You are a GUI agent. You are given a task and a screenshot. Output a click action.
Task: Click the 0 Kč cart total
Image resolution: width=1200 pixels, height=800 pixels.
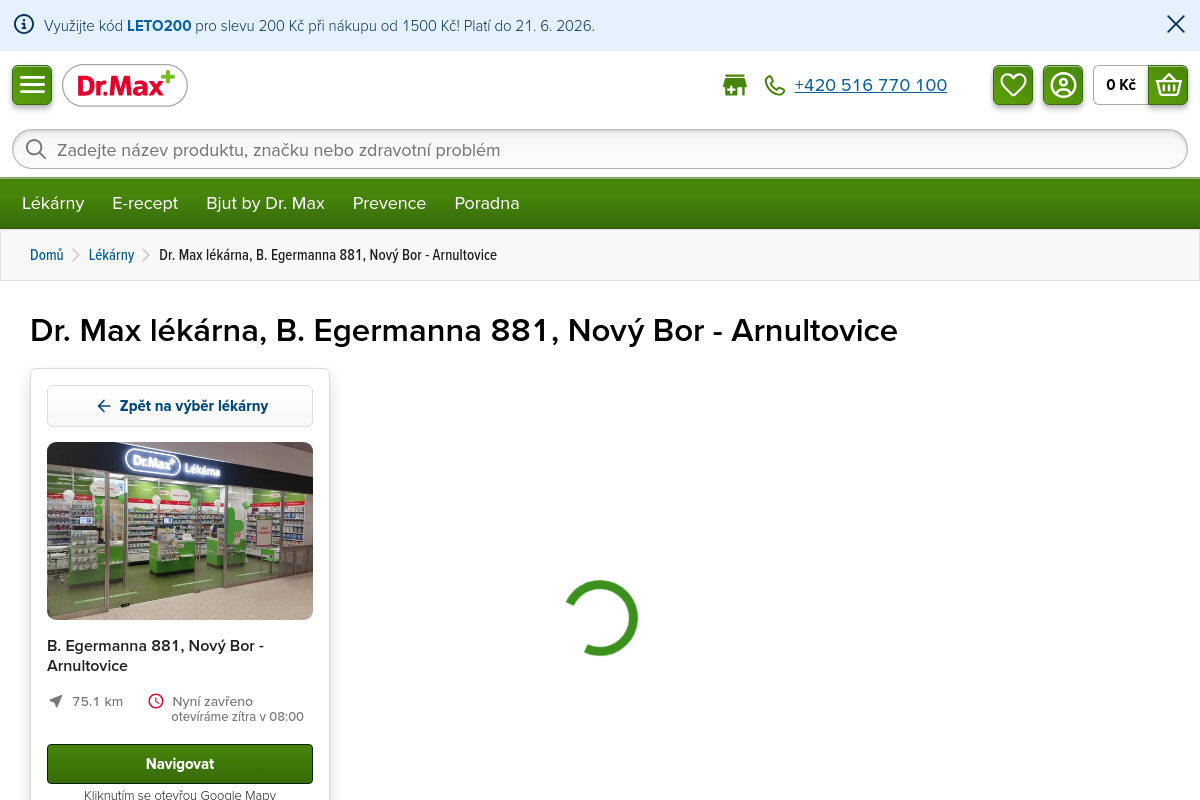pyautogui.click(x=1121, y=85)
